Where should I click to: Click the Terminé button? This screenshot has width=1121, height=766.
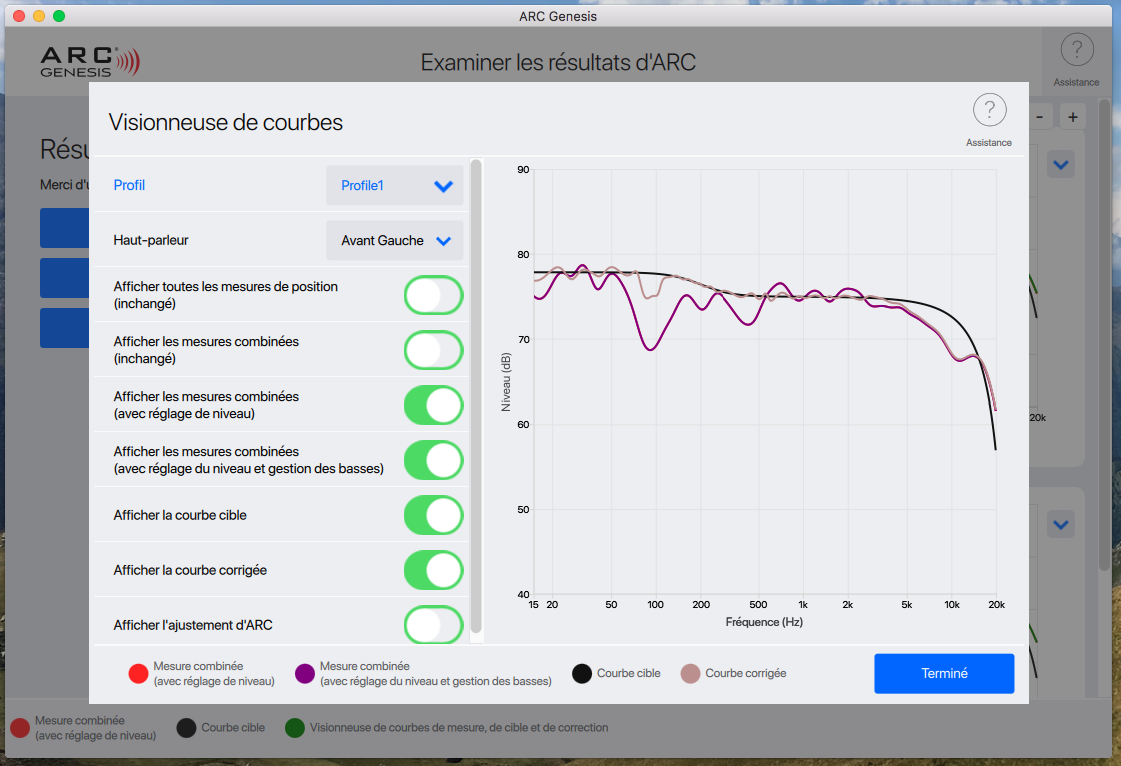pyautogui.click(x=944, y=674)
